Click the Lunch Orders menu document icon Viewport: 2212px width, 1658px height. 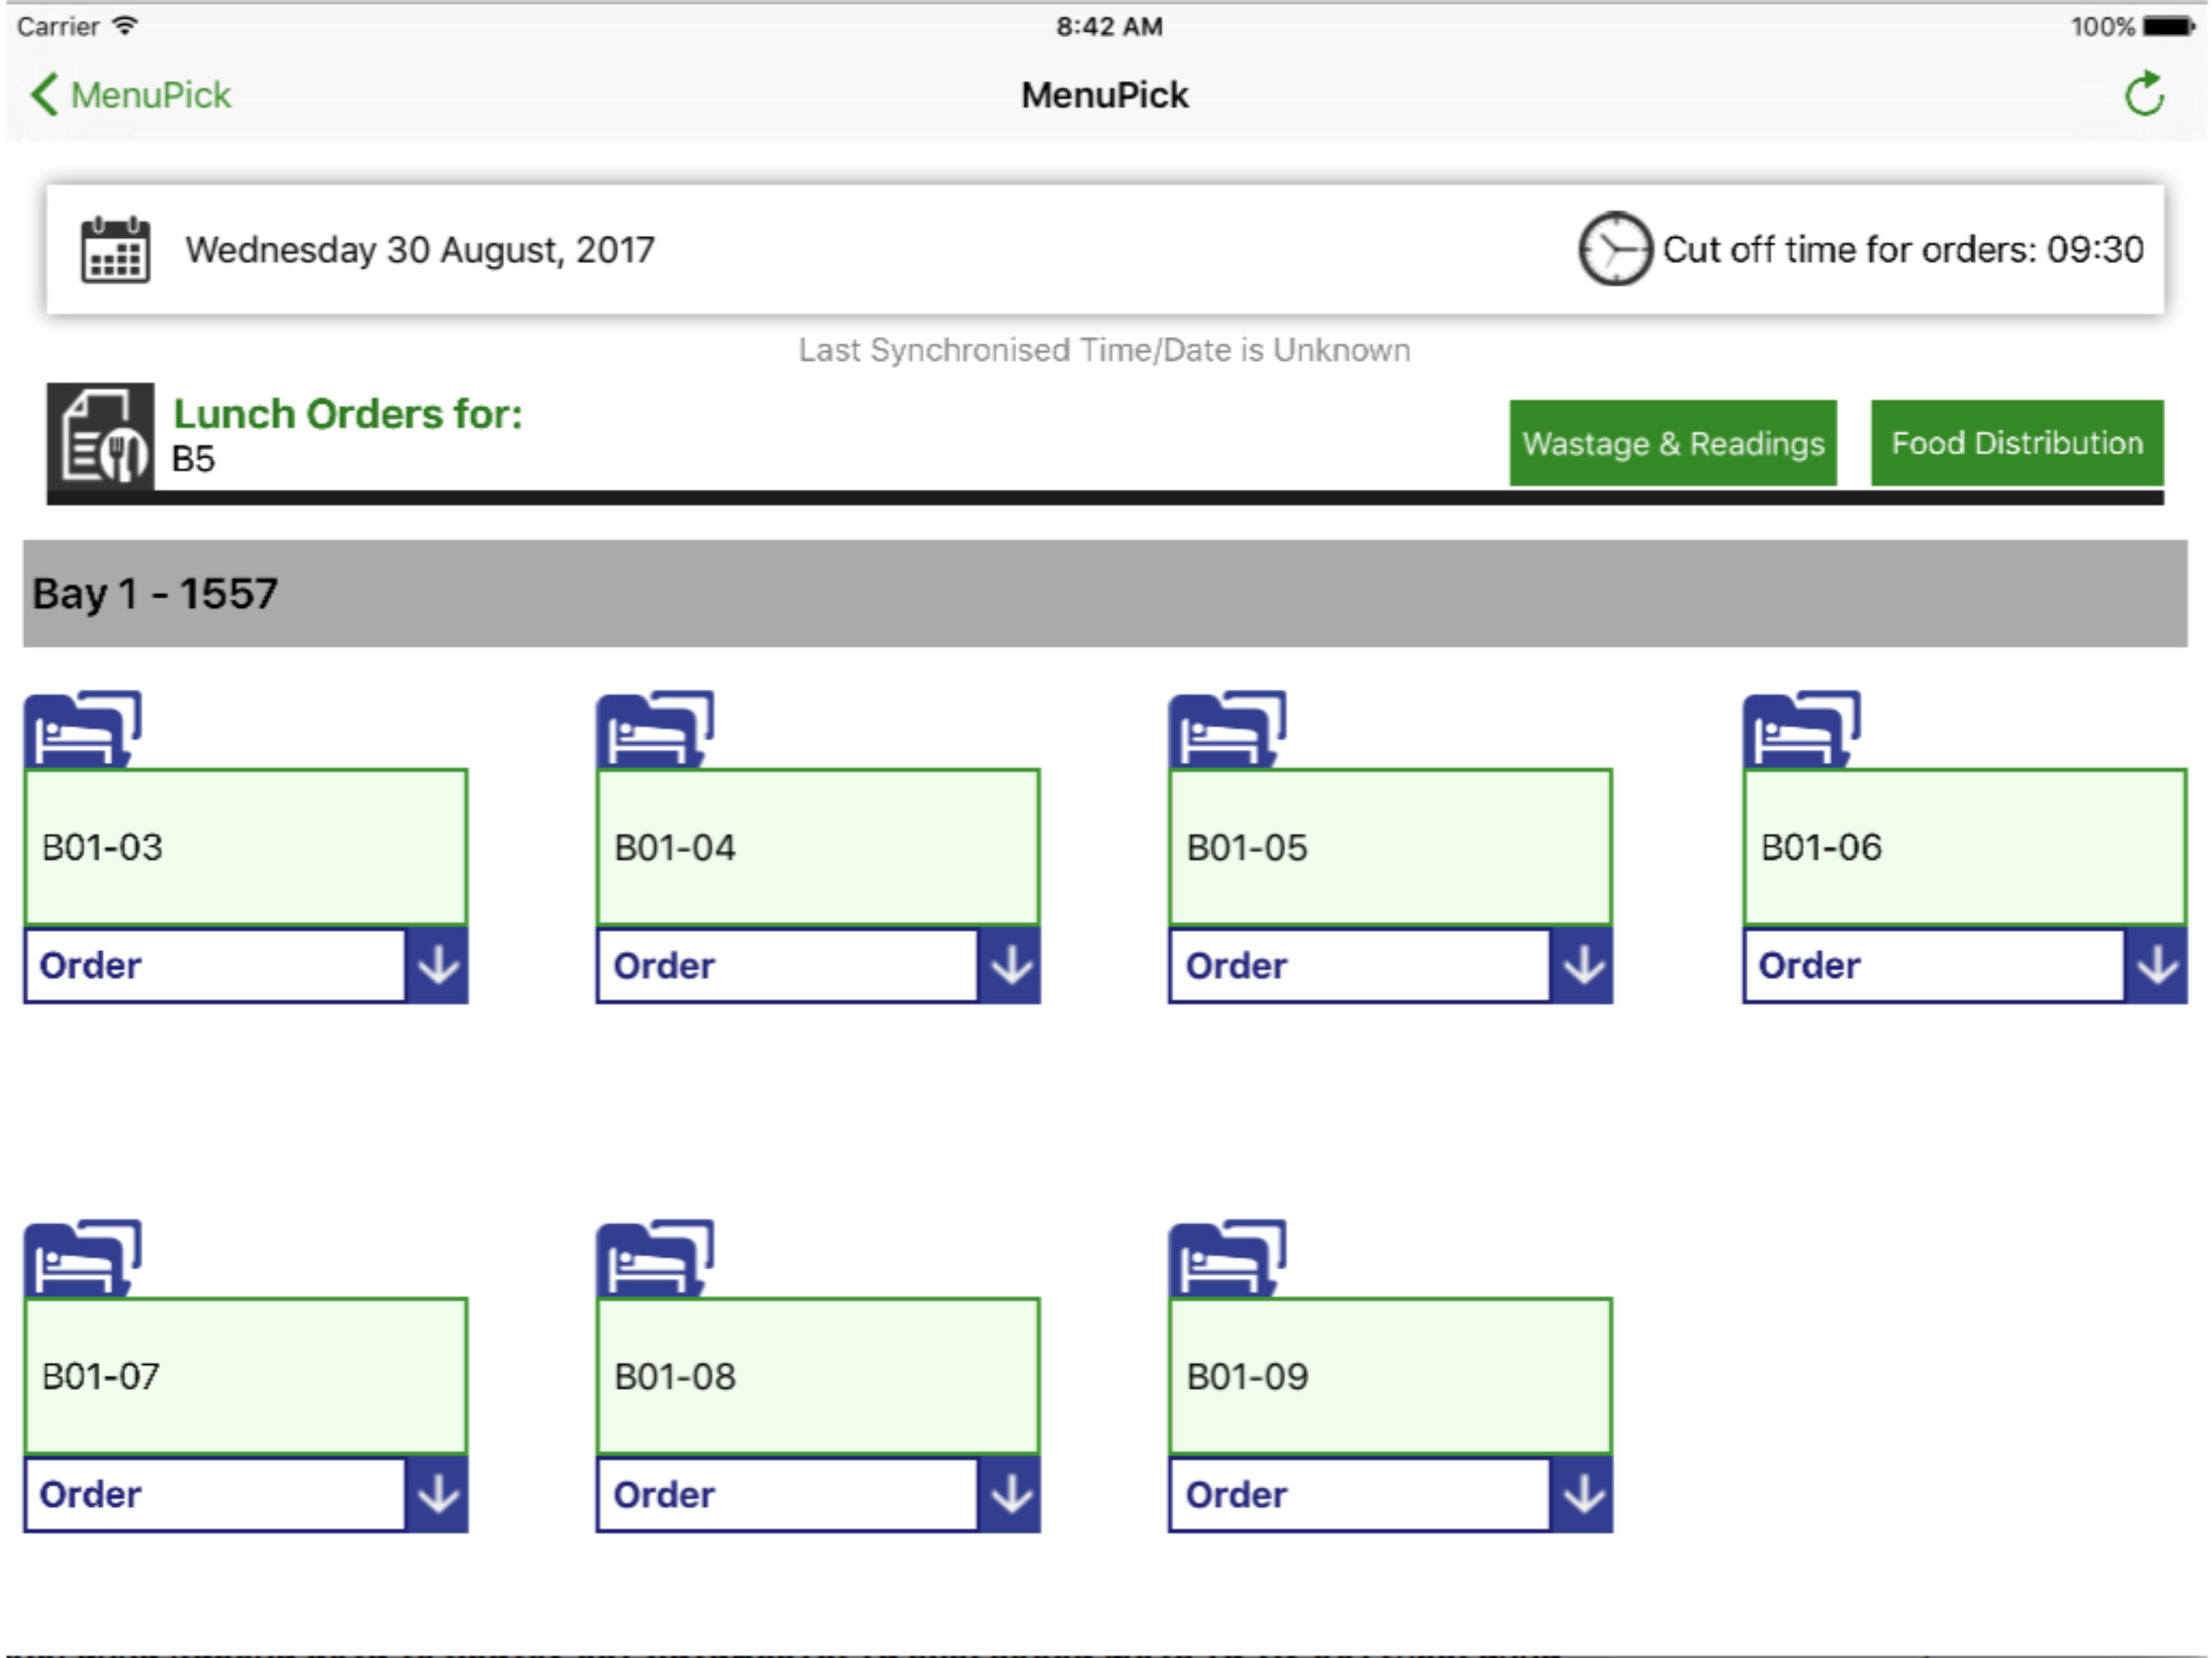click(x=101, y=437)
